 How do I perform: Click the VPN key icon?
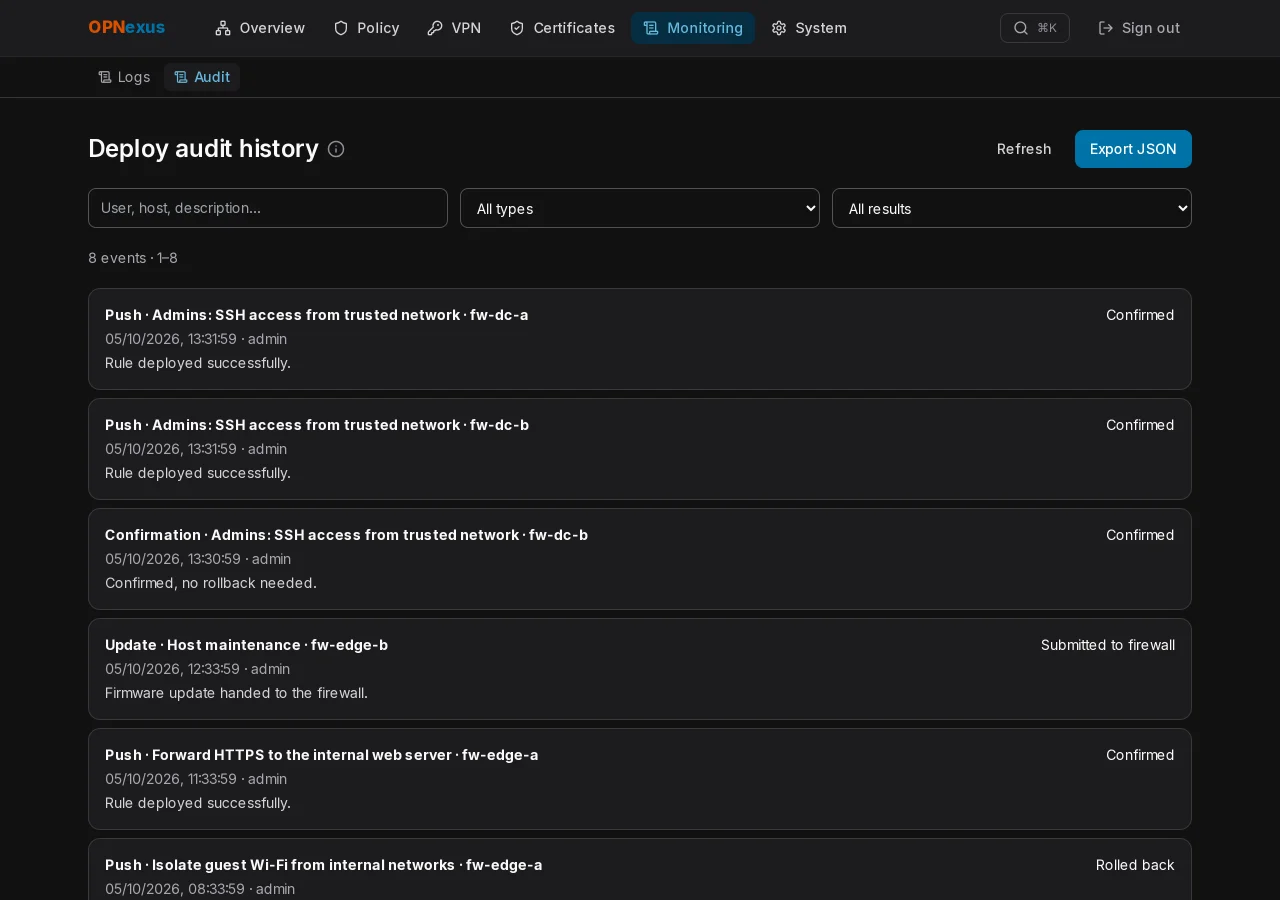click(435, 28)
